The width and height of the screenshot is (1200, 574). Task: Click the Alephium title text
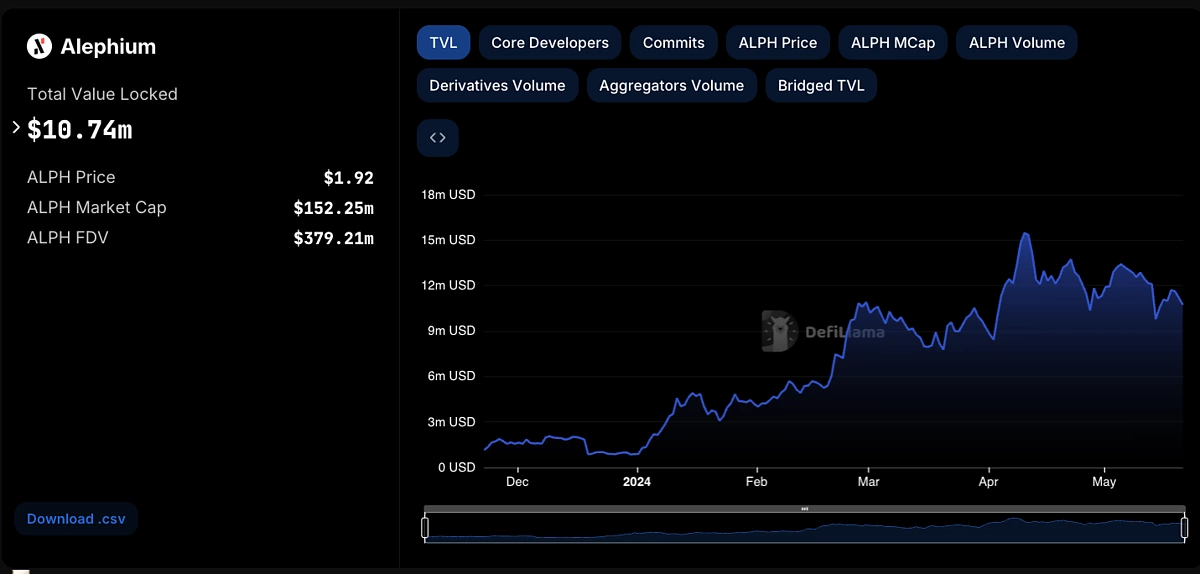point(108,46)
